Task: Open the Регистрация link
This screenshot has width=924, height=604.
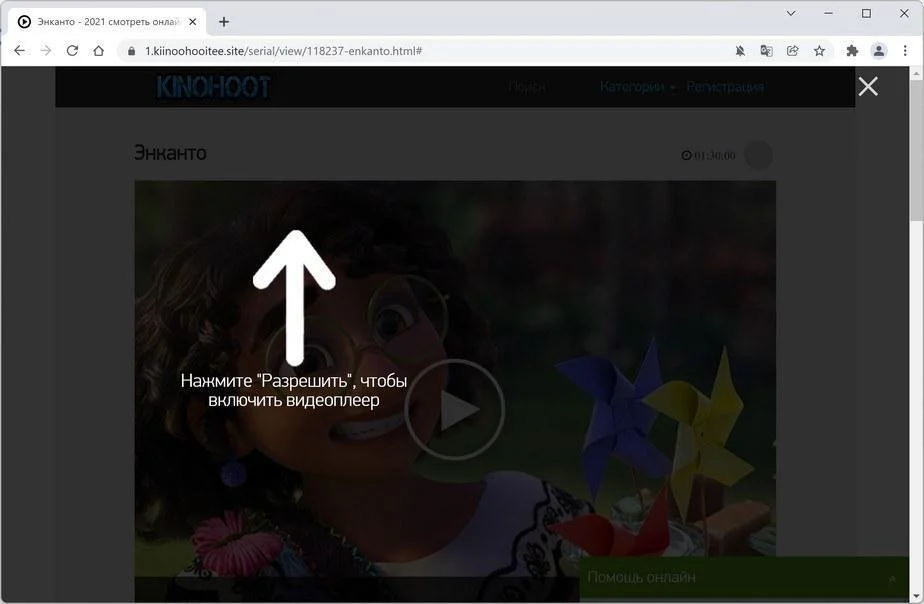Action: 725,87
